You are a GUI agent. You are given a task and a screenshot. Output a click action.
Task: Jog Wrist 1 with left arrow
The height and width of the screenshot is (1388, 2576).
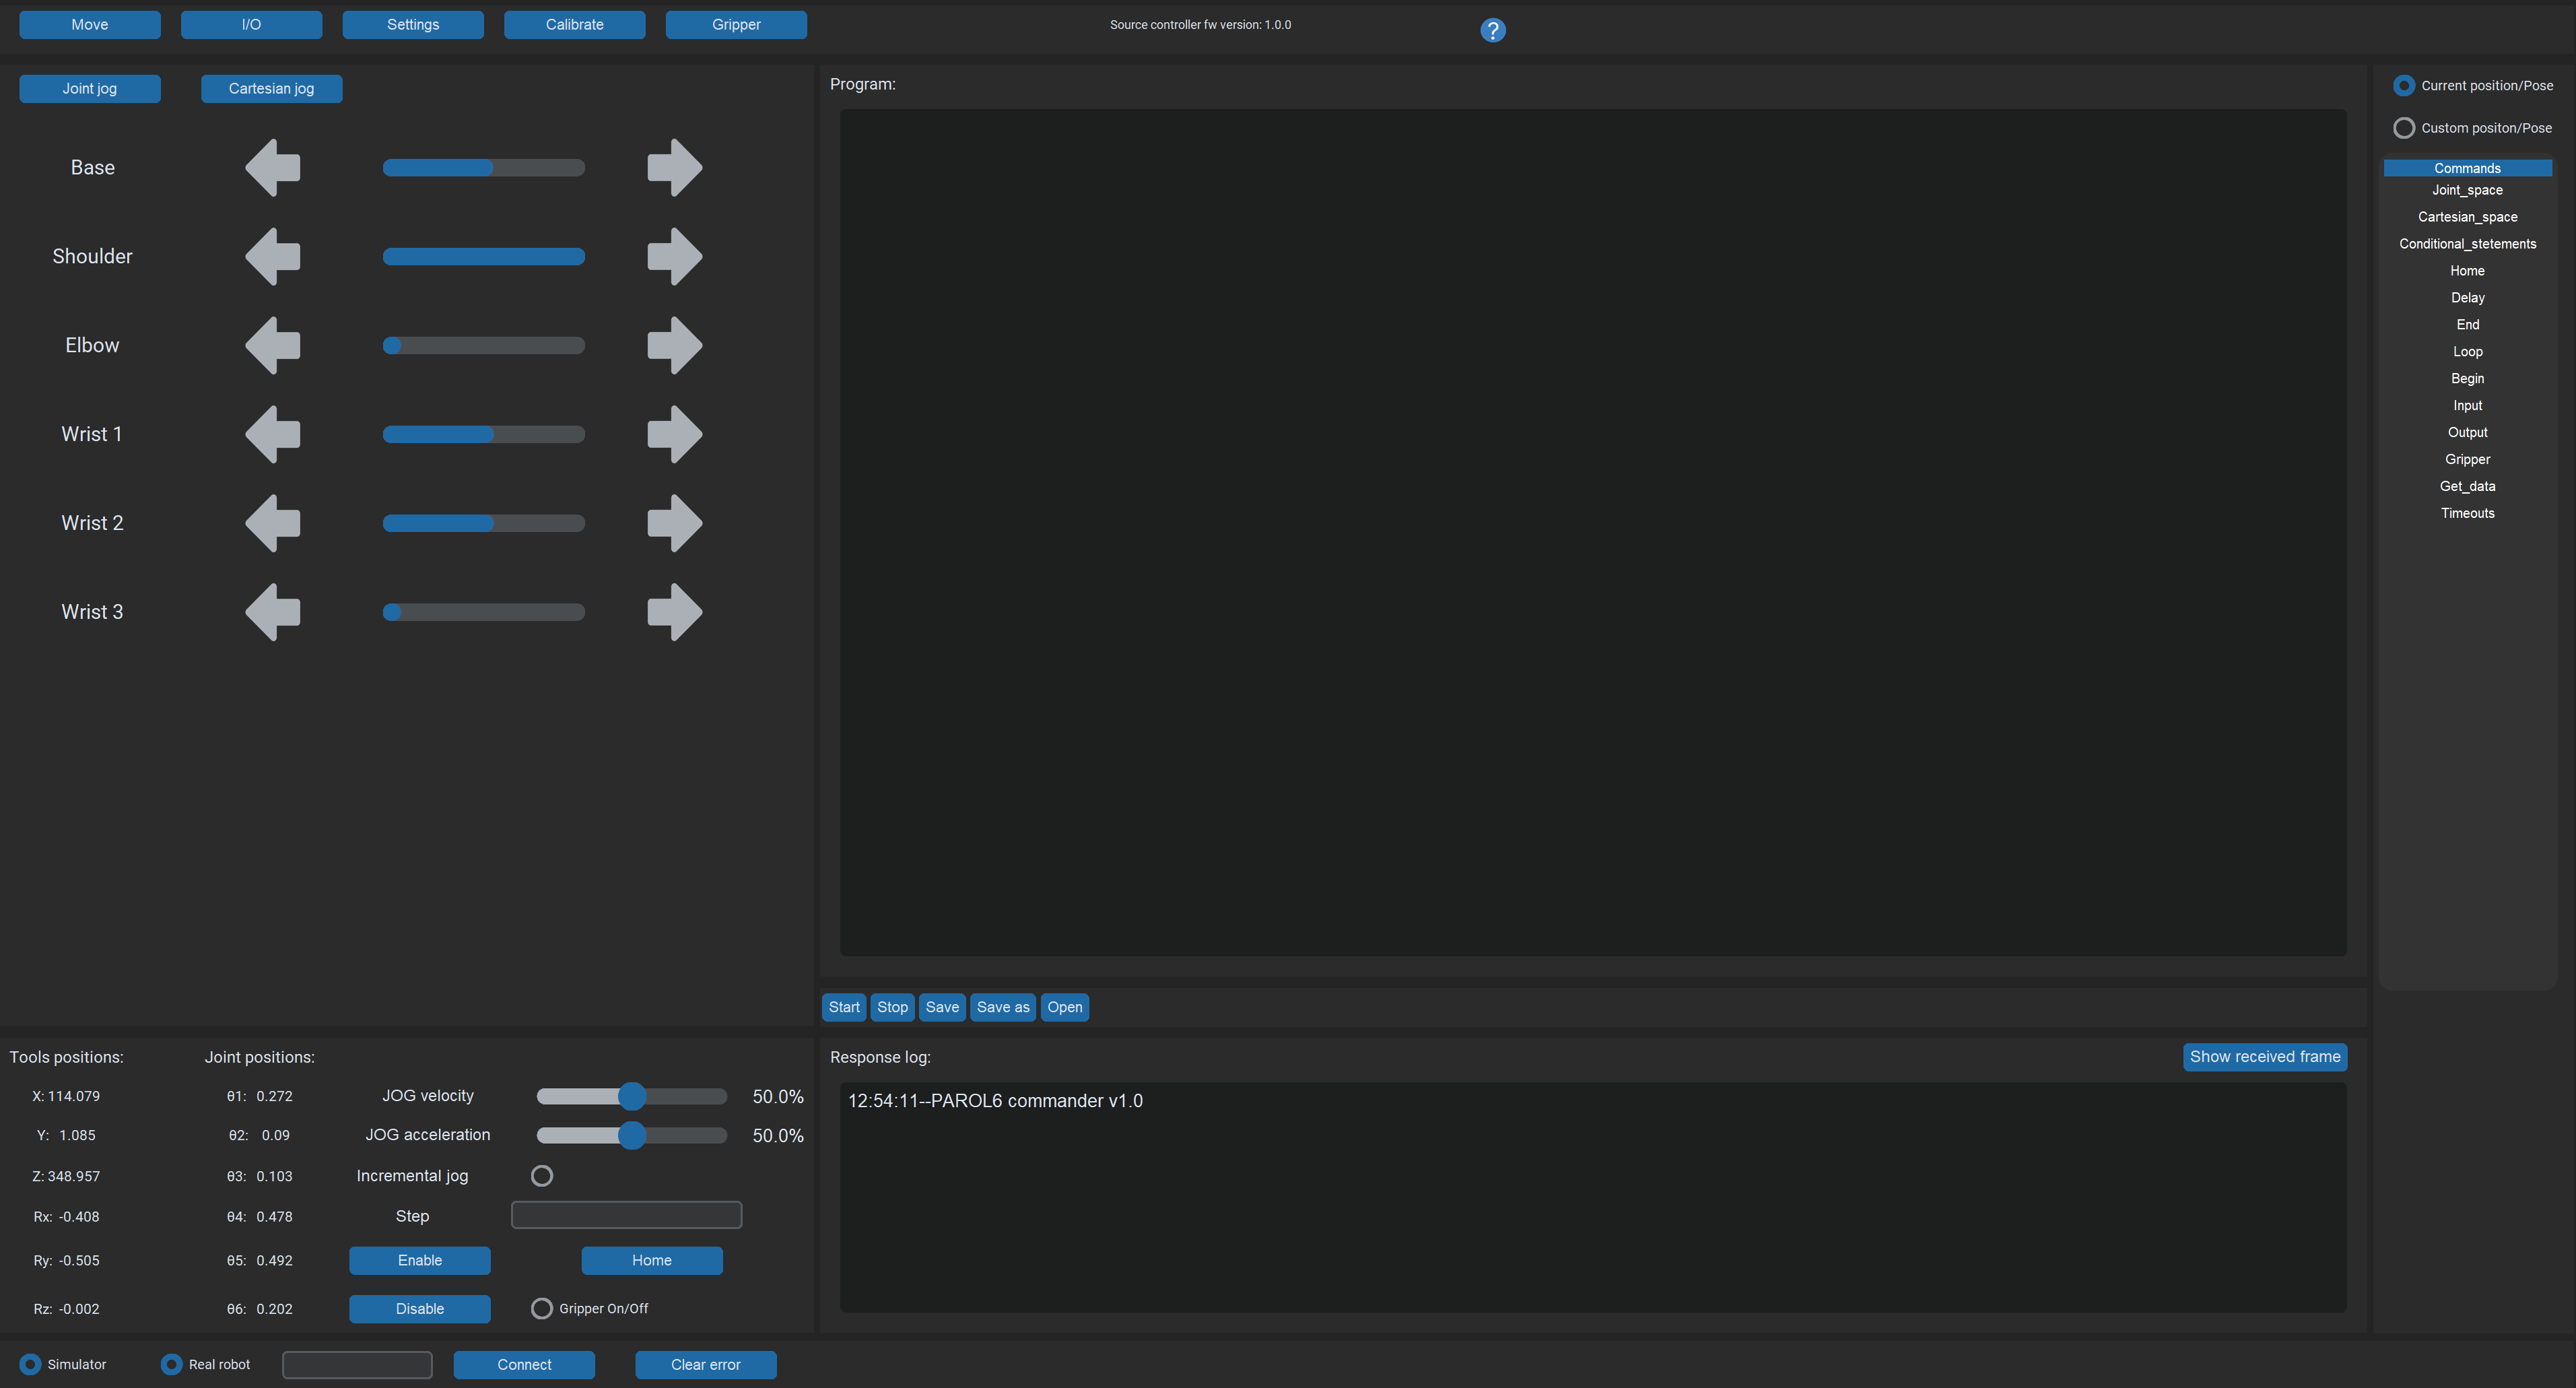pos(273,434)
